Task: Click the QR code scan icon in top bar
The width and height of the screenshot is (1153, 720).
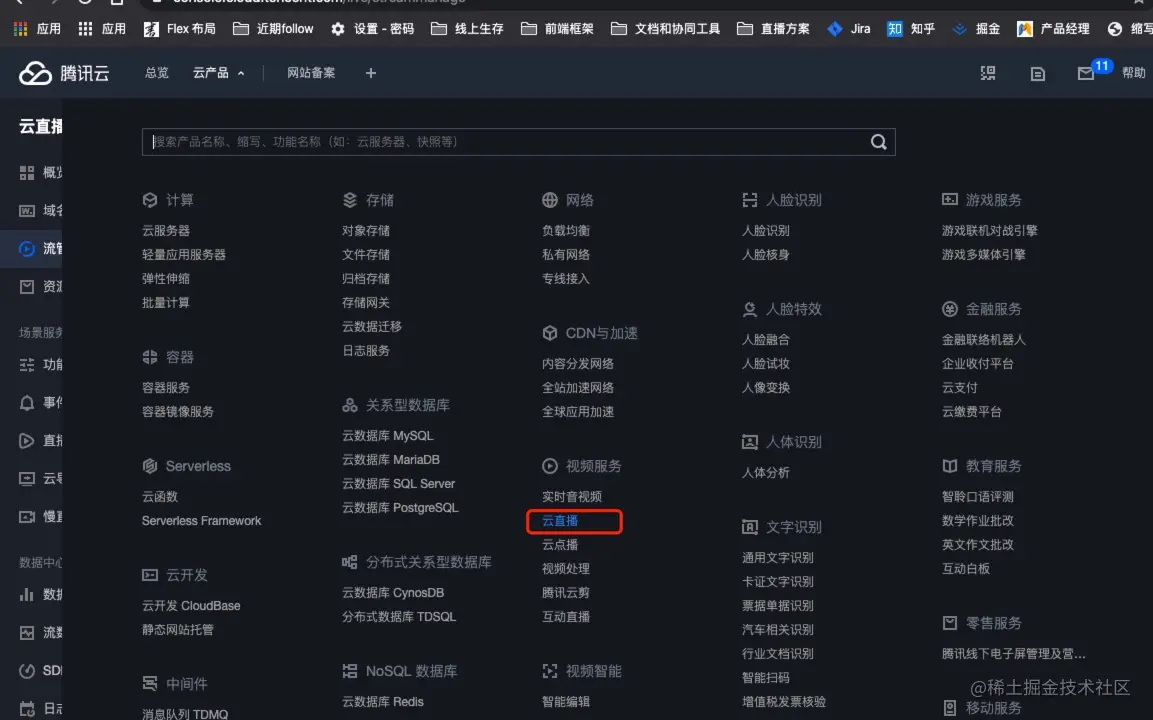Action: click(x=988, y=72)
